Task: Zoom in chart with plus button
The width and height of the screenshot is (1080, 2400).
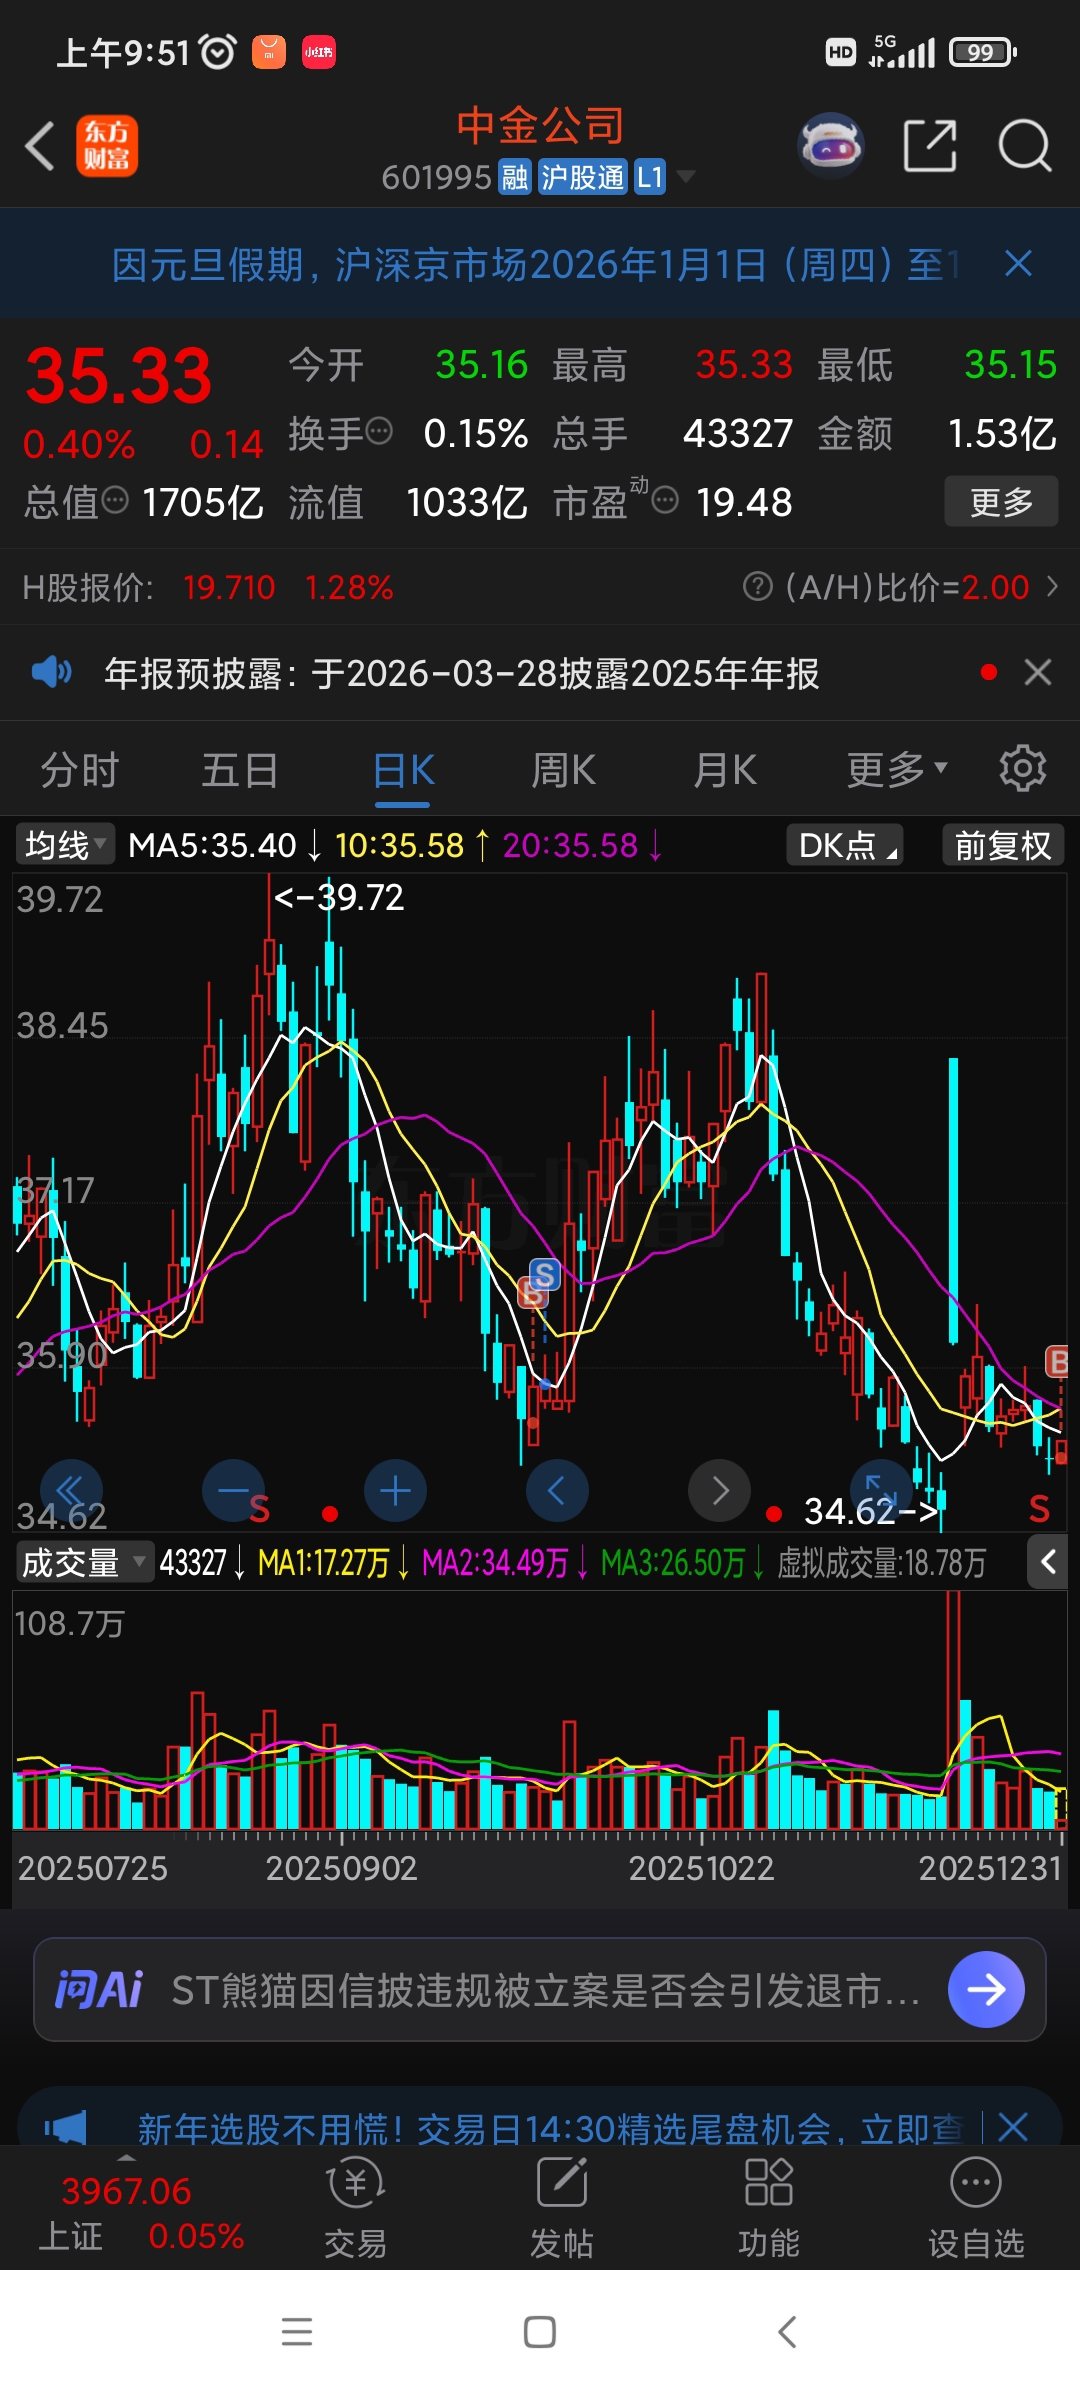Action: [395, 1490]
